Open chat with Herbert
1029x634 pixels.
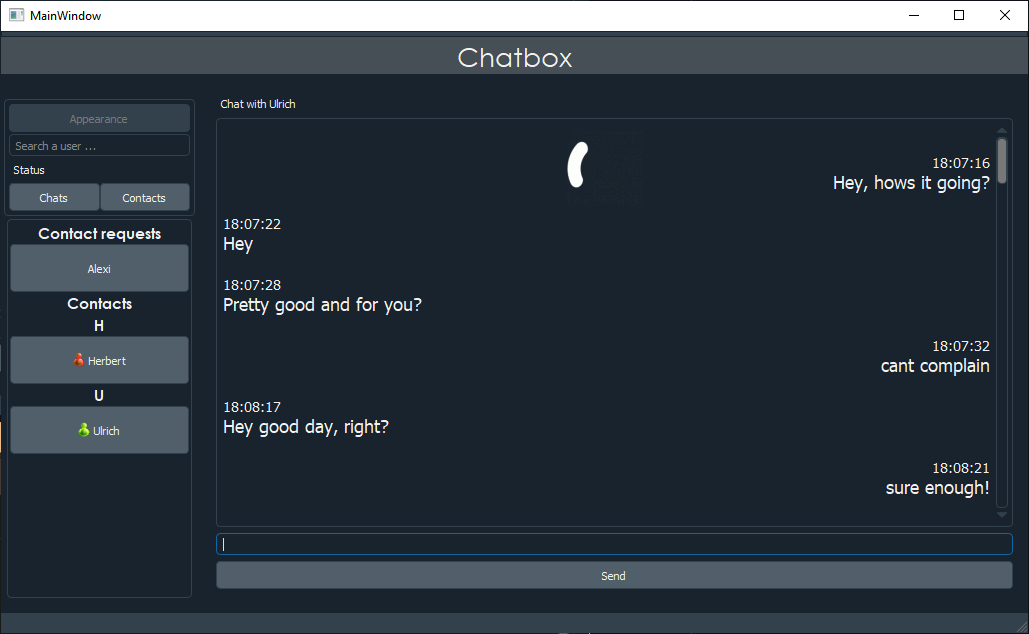99,360
